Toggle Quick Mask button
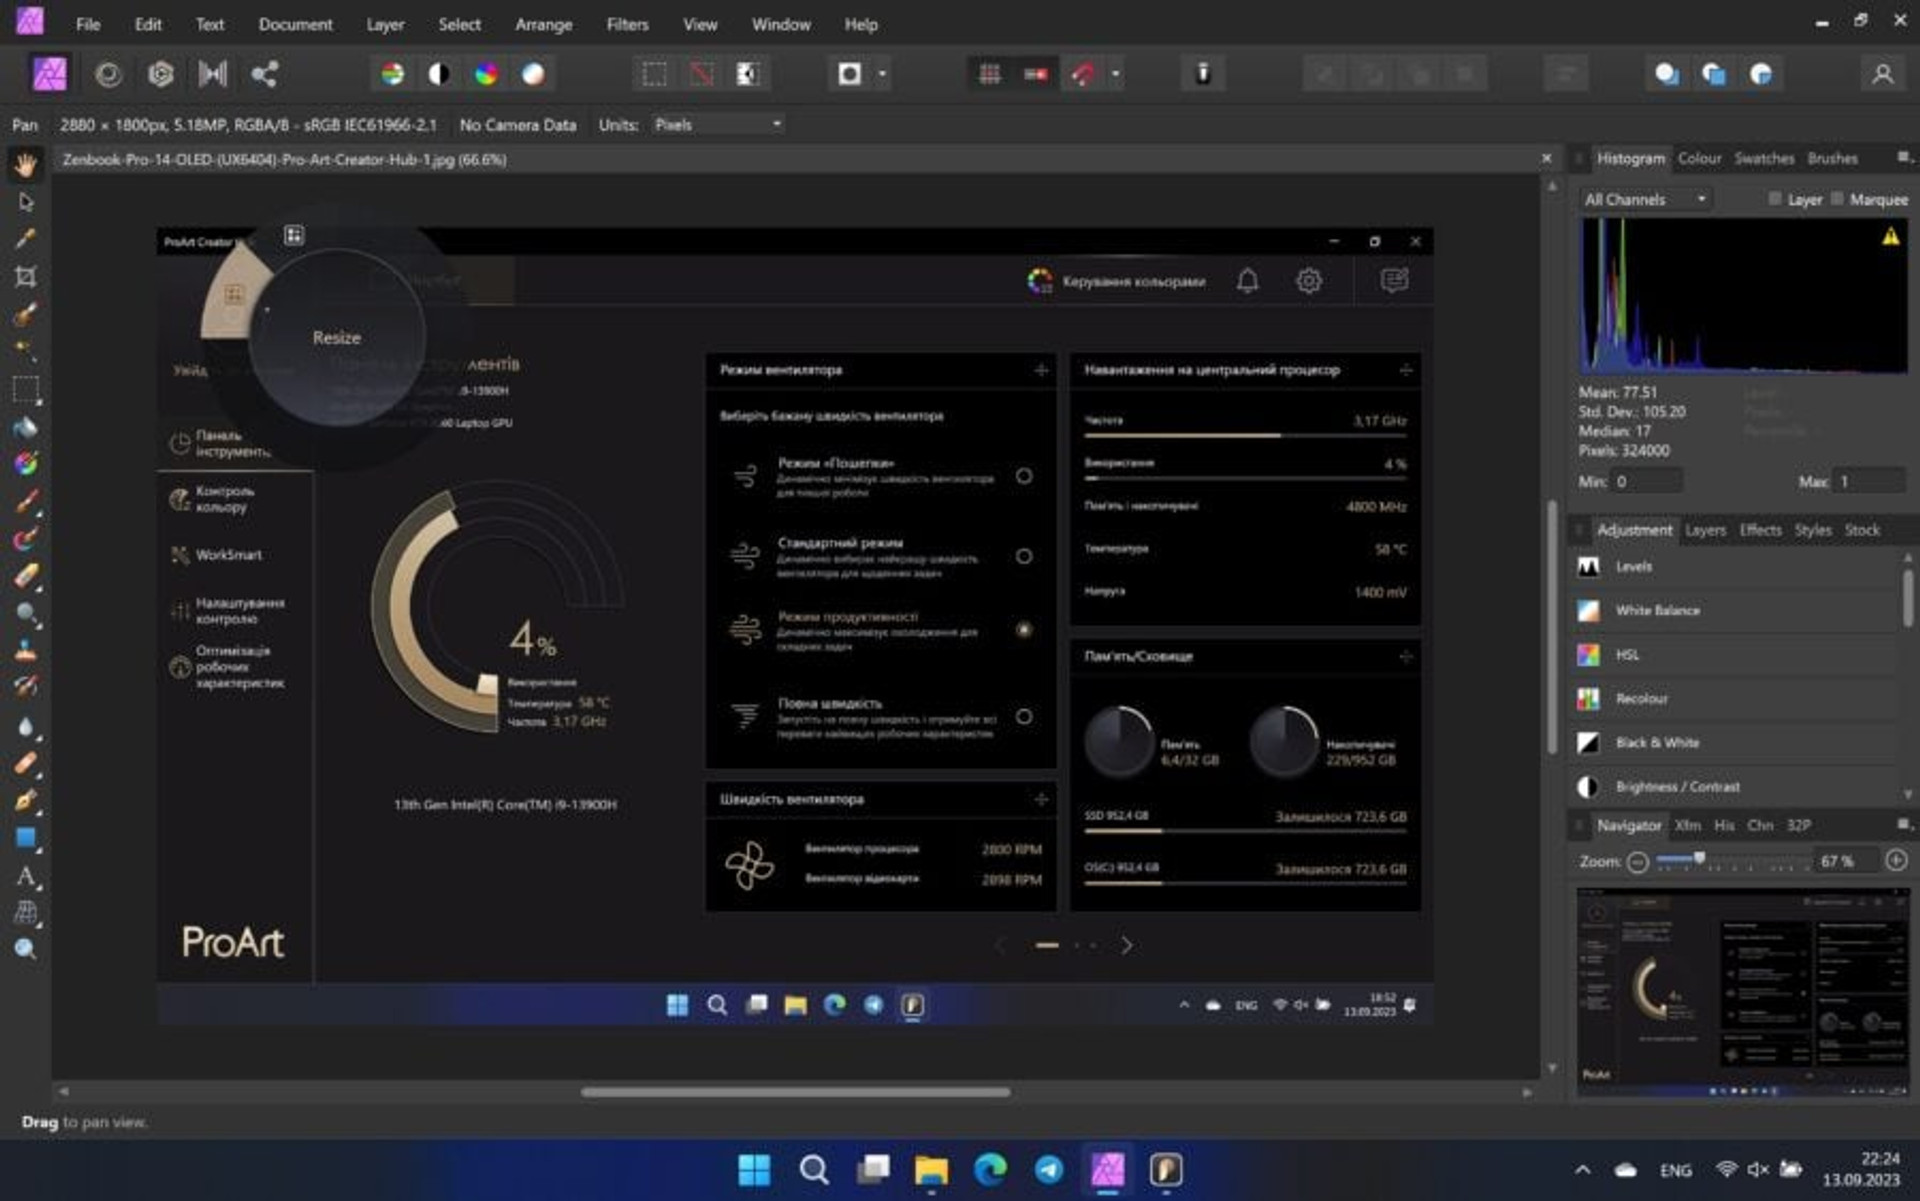1920x1201 pixels. click(849, 74)
